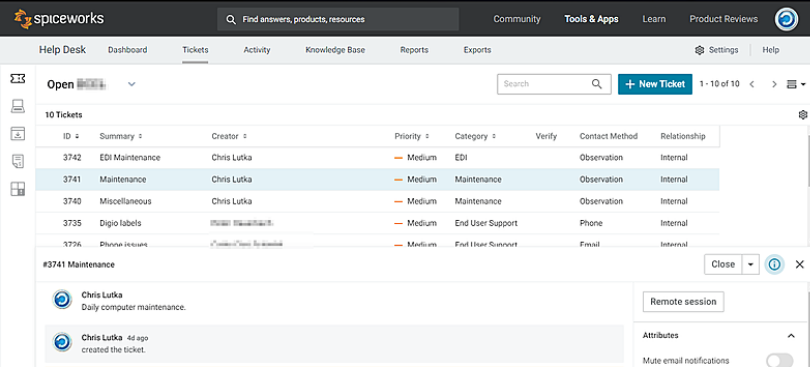Click the Spiceworks logo
810x367 pixels.
tap(58, 19)
